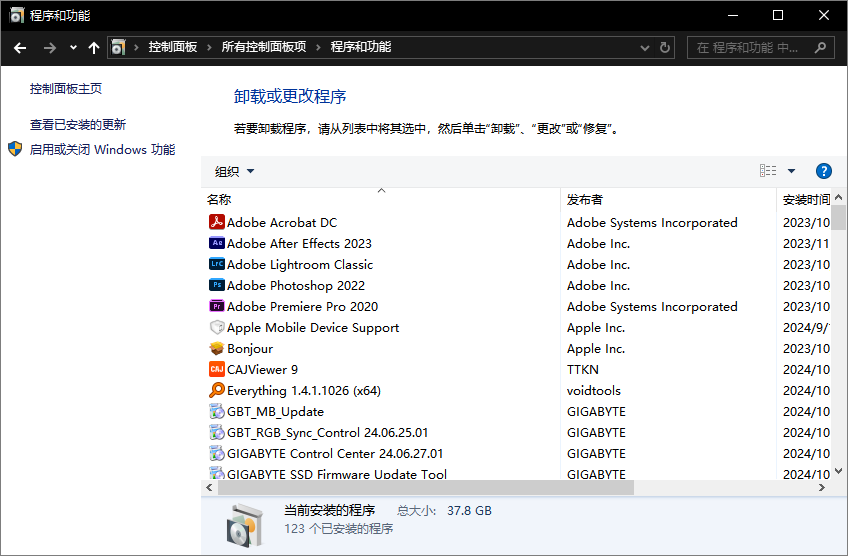This screenshot has height=556, width=848.
Task: Click vertical scrollbar down arrow
Action: pos(838,471)
